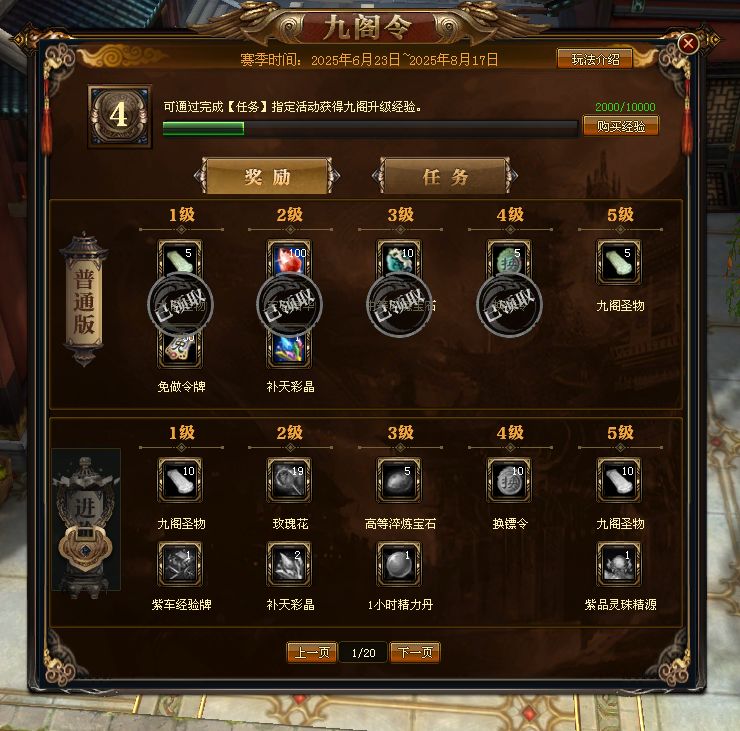
Task: Click the 补天彩晶 icon in the advanced row
Action: click(289, 564)
